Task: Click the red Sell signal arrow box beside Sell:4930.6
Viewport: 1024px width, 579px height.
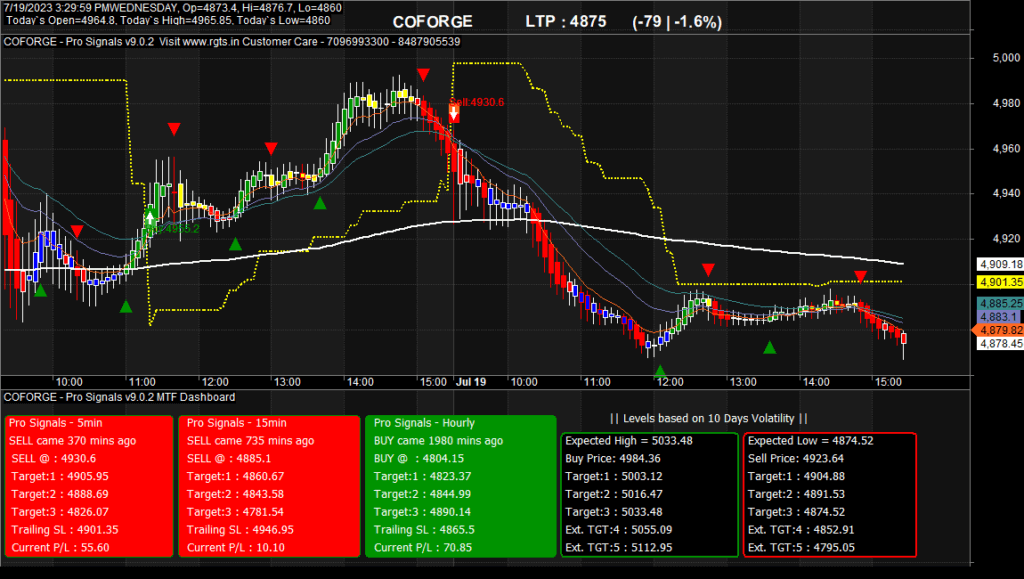Action: click(454, 113)
